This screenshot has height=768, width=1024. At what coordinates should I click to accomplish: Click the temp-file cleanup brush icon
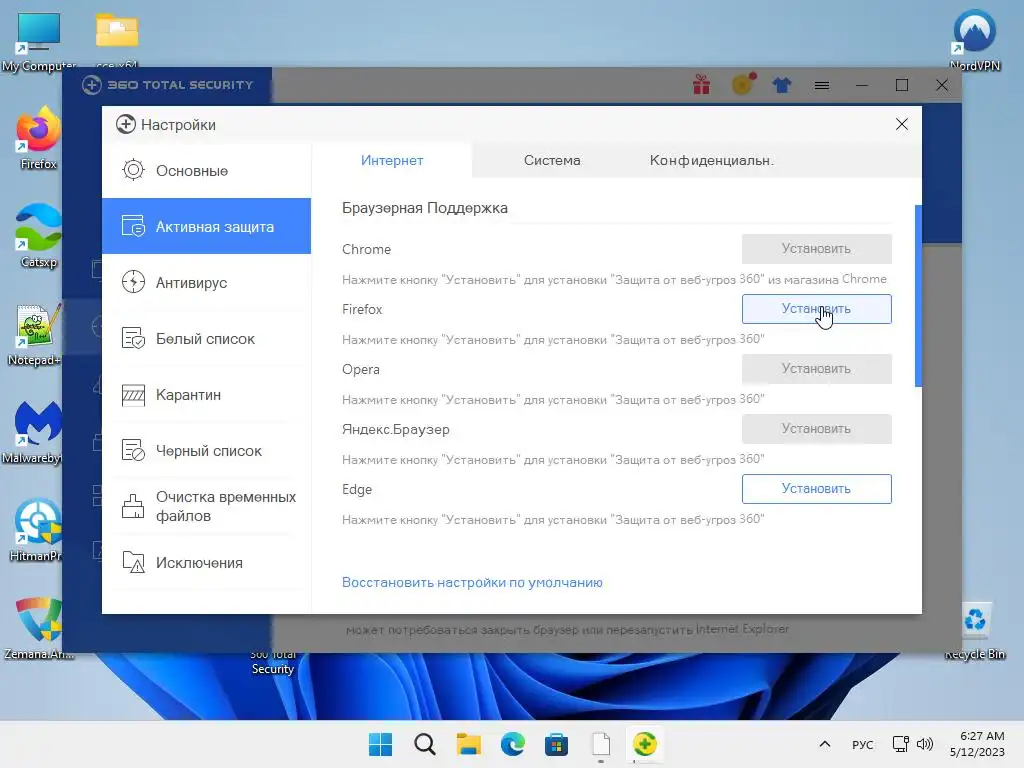pyautogui.click(x=133, y=506)
